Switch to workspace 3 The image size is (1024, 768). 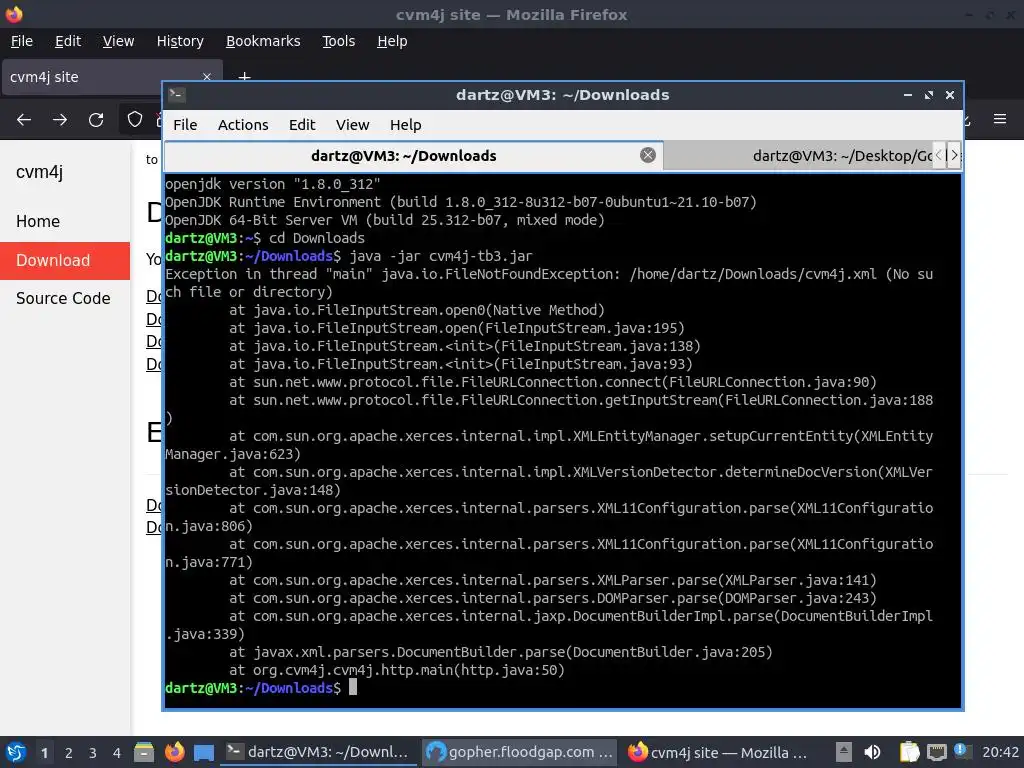coord(93,753)
